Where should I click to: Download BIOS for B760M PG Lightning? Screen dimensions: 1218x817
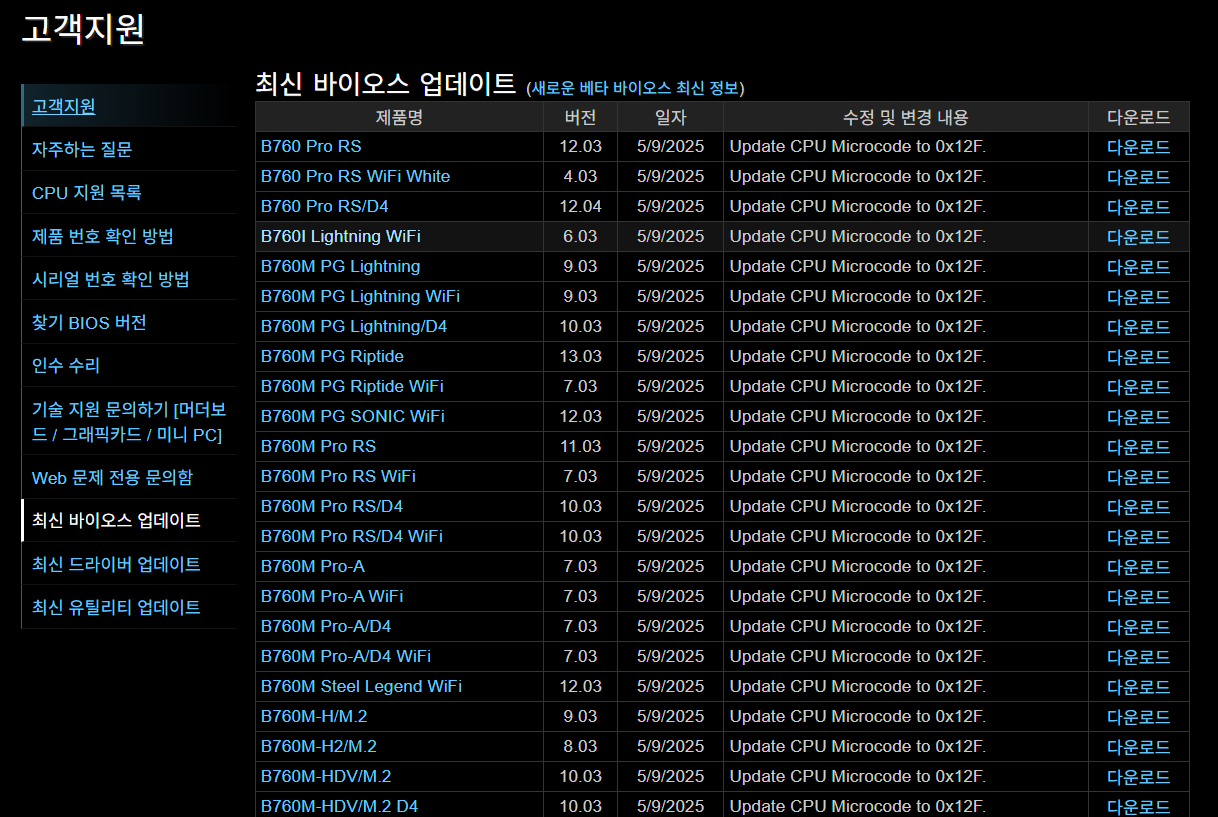[x=1138, y=267]
